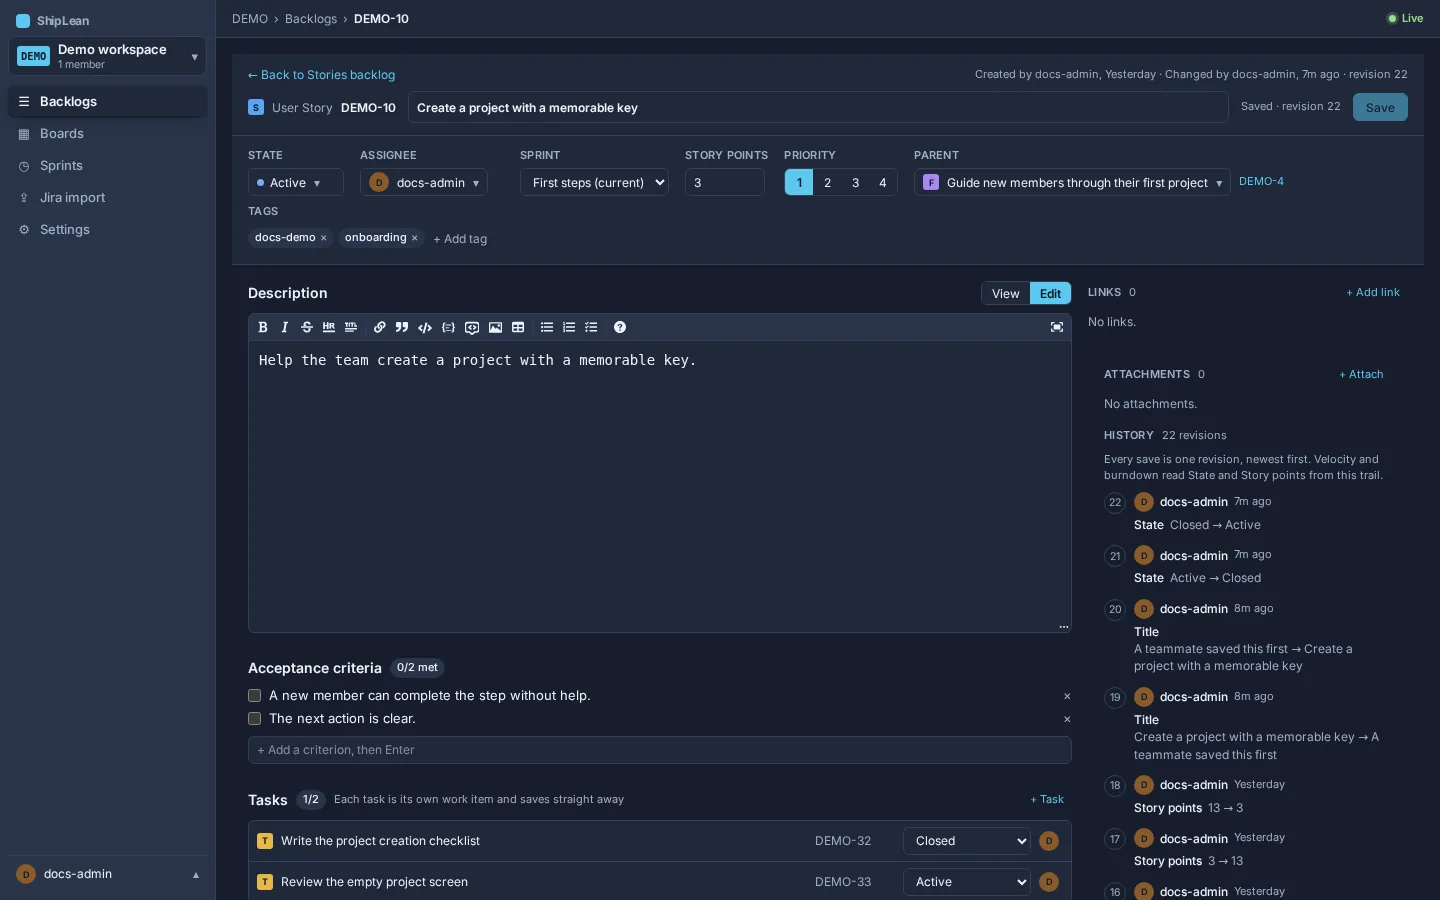Screen dimensions: 1440x900
Task: Go to the DEMO breadcrumb
Action: pos(250,19)
